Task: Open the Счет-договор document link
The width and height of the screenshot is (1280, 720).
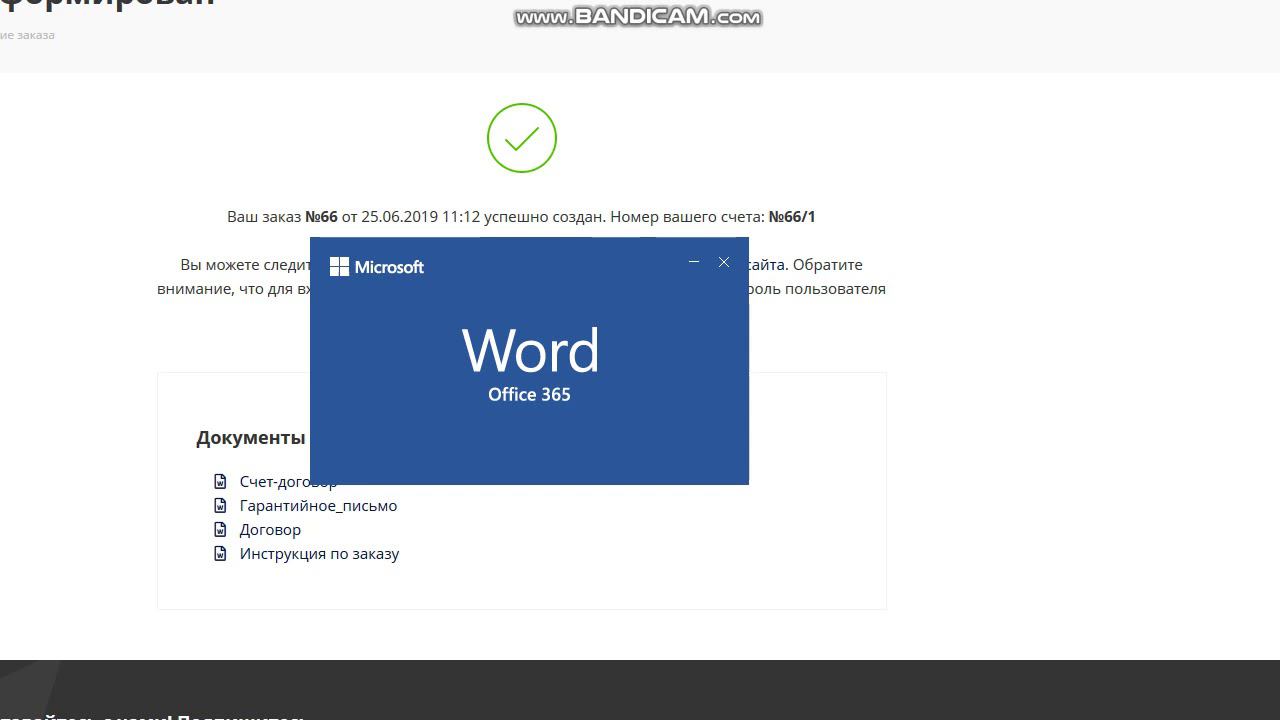Action: point(288,482)
